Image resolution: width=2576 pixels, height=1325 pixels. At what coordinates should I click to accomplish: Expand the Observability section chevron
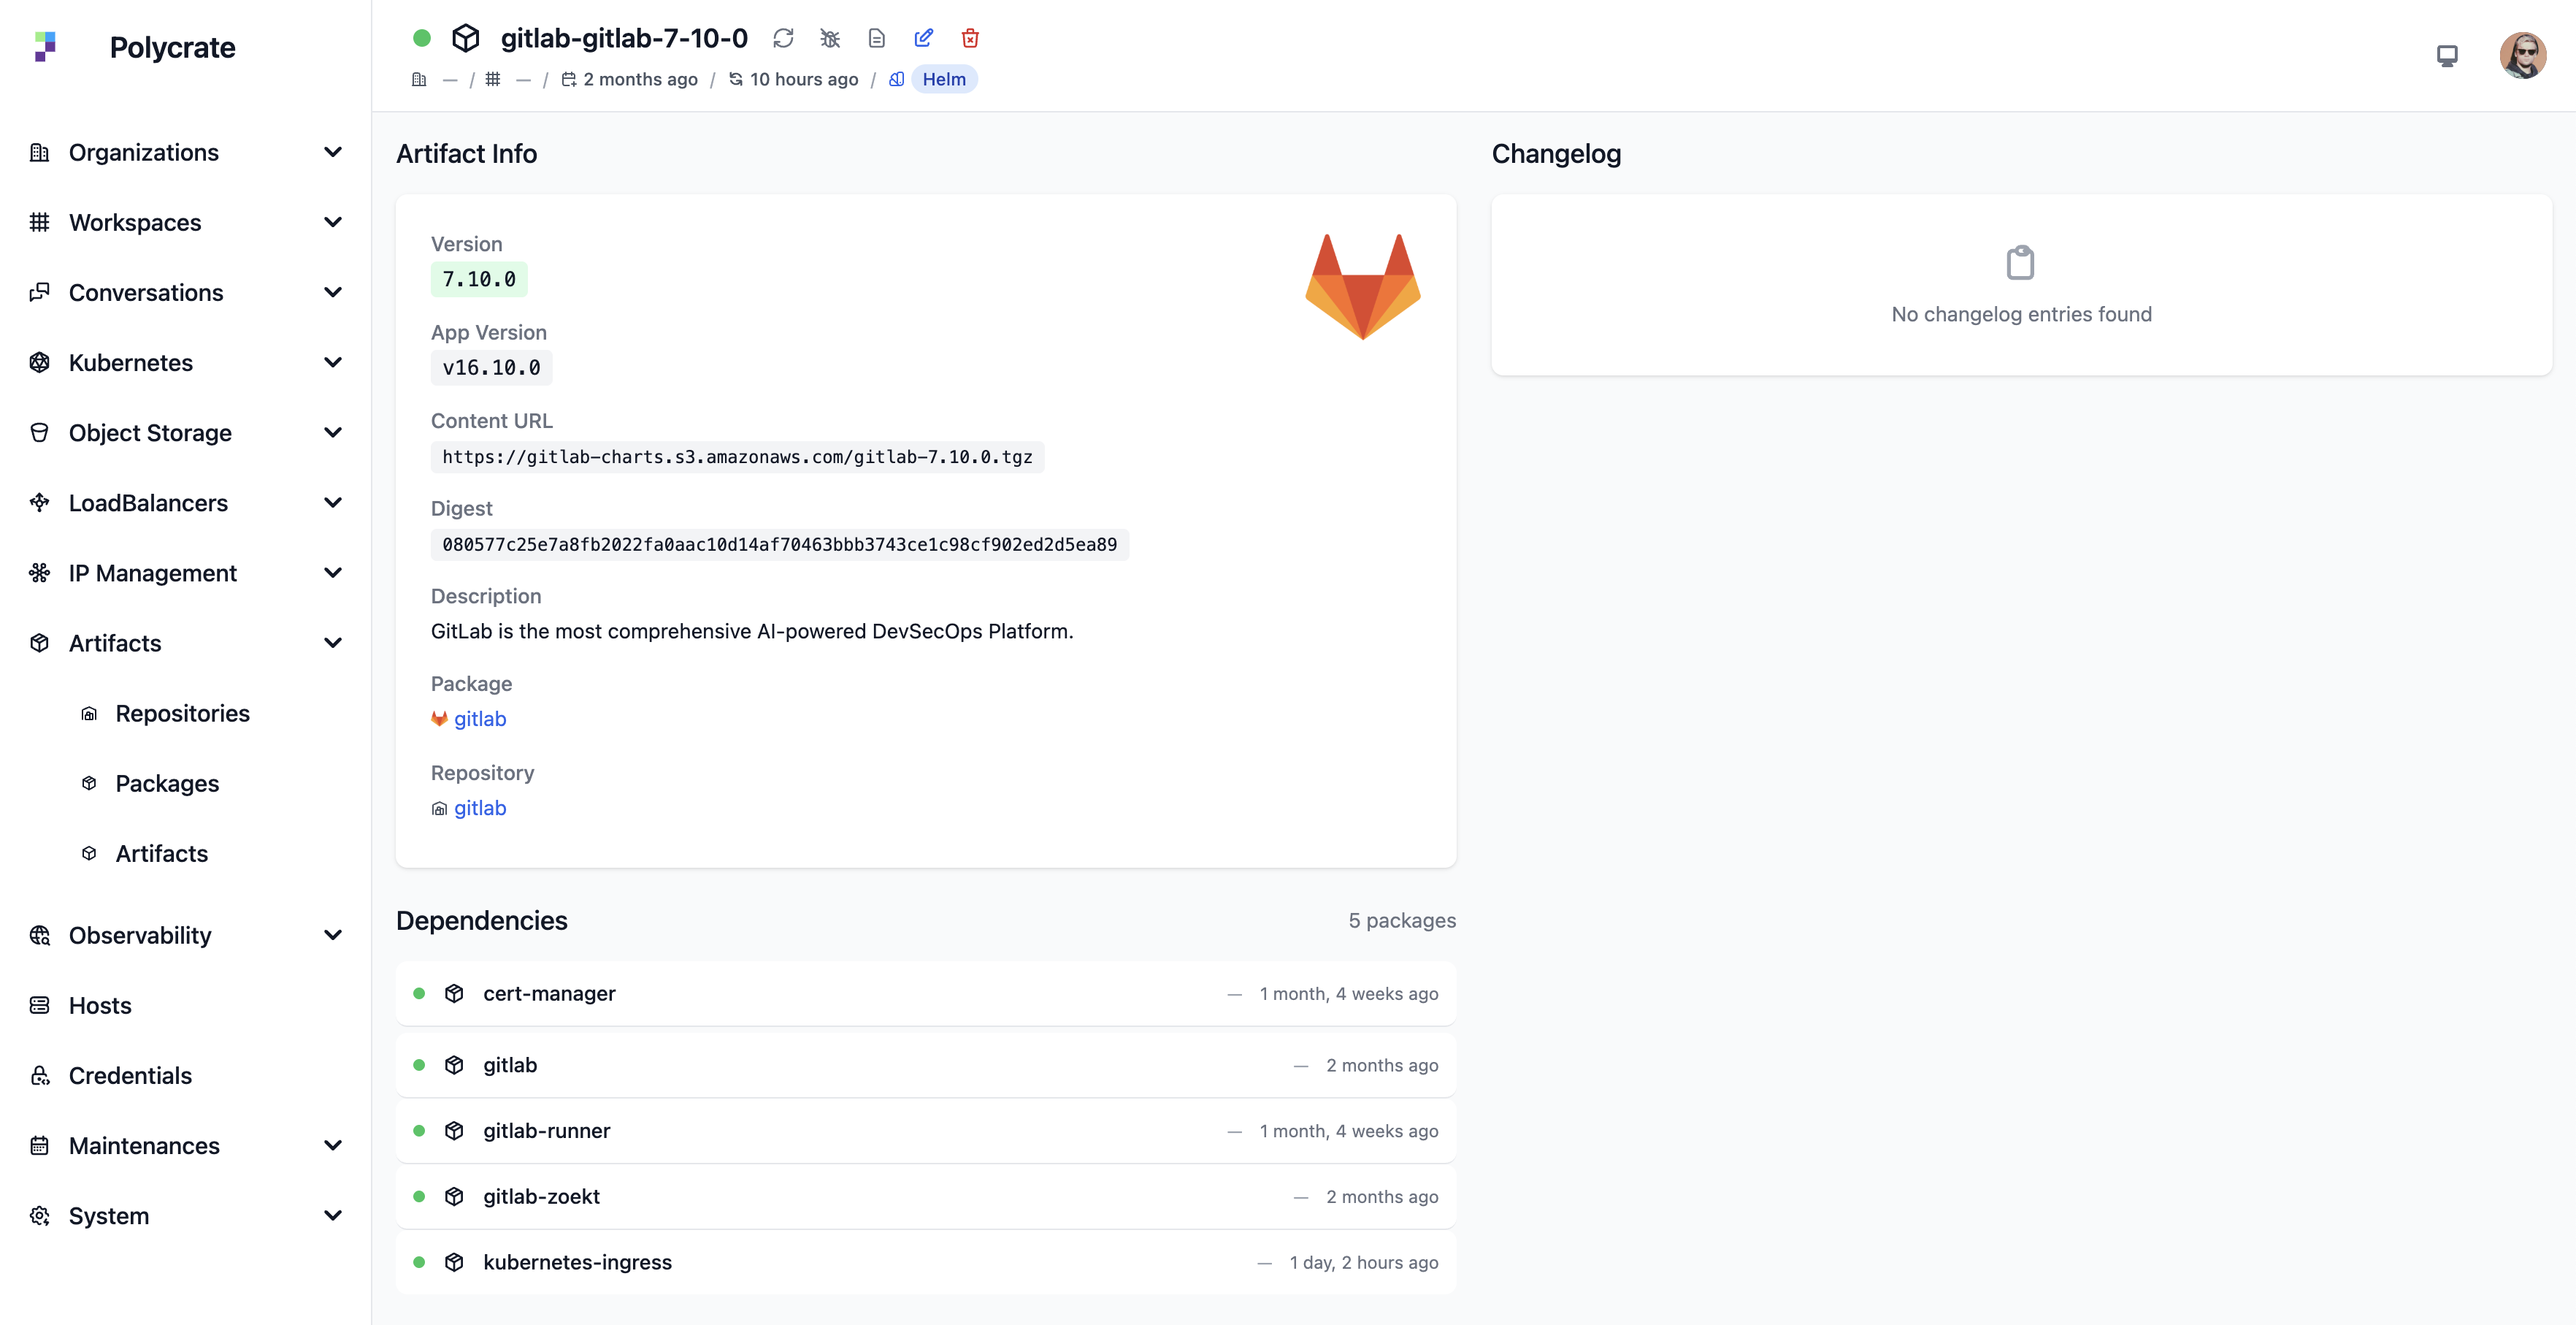tap(333, 935)
